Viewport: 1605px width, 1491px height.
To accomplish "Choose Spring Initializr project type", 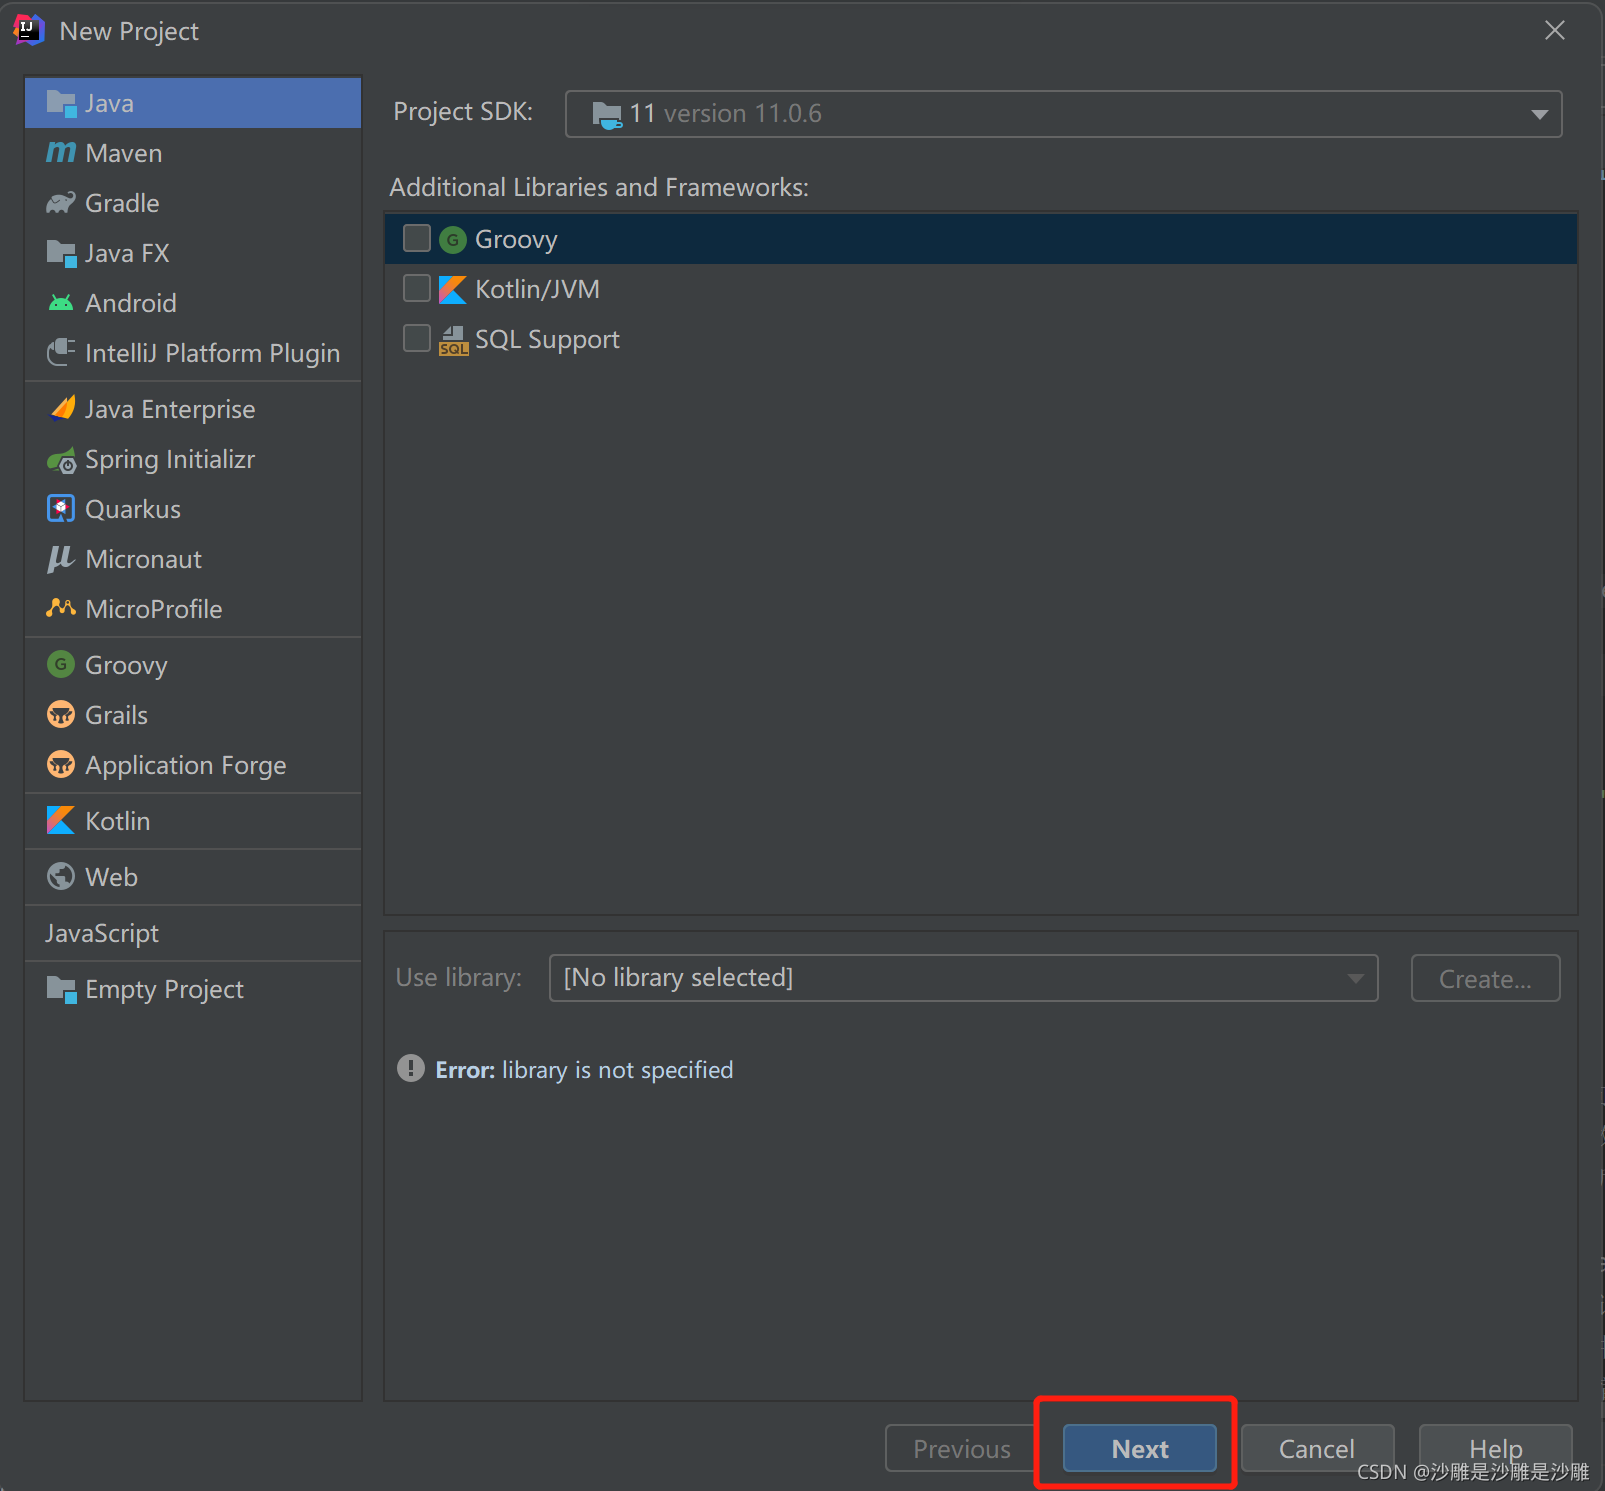I will [x=193, y=459].
